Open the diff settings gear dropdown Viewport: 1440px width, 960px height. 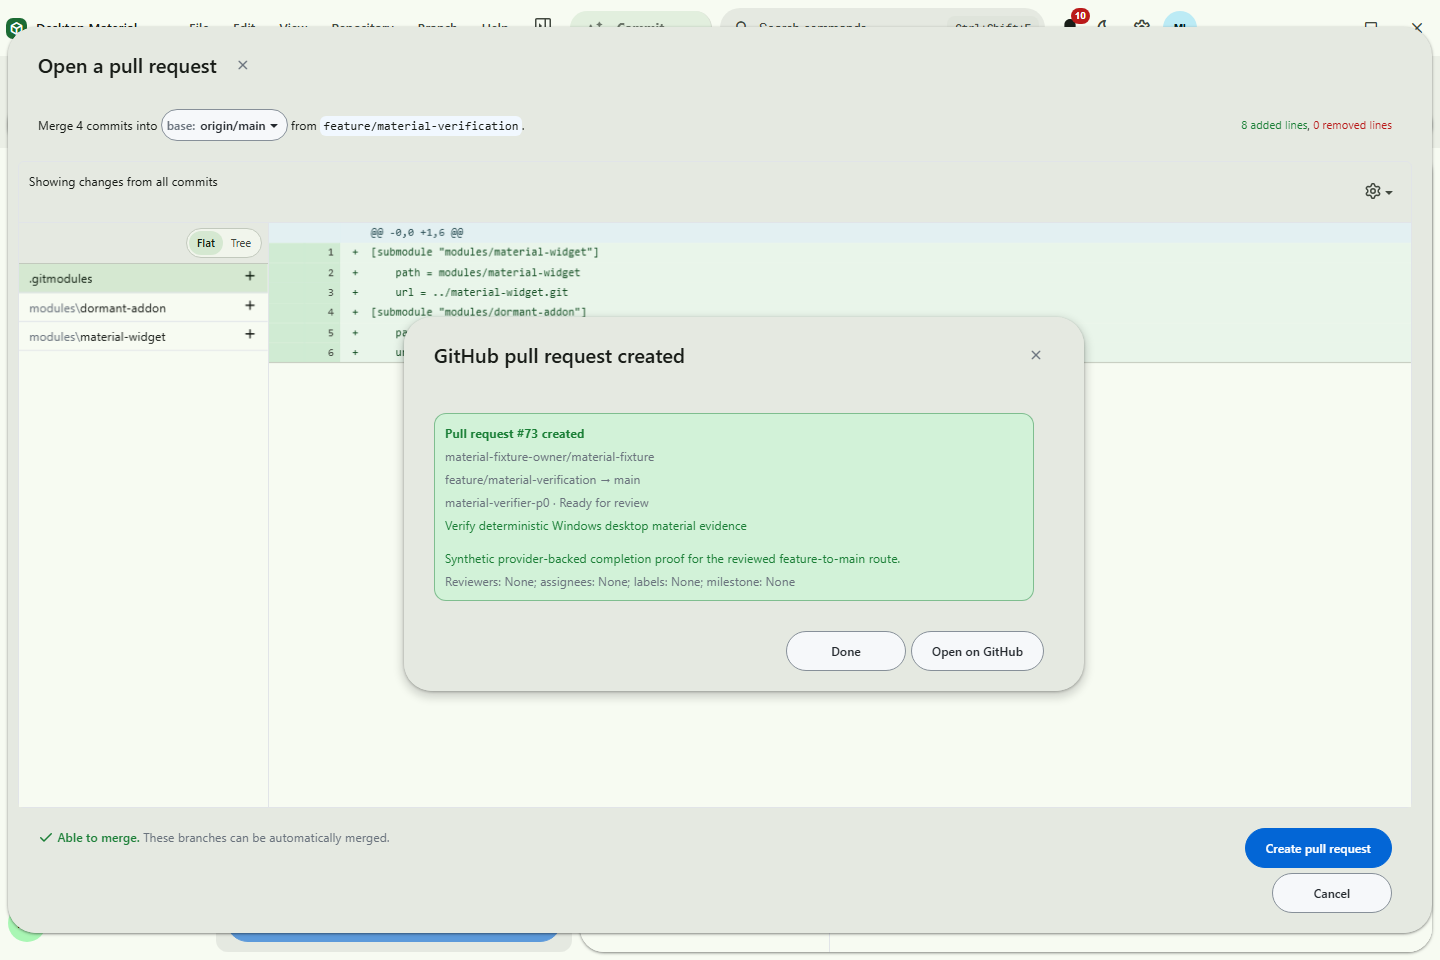point(1378,191)
